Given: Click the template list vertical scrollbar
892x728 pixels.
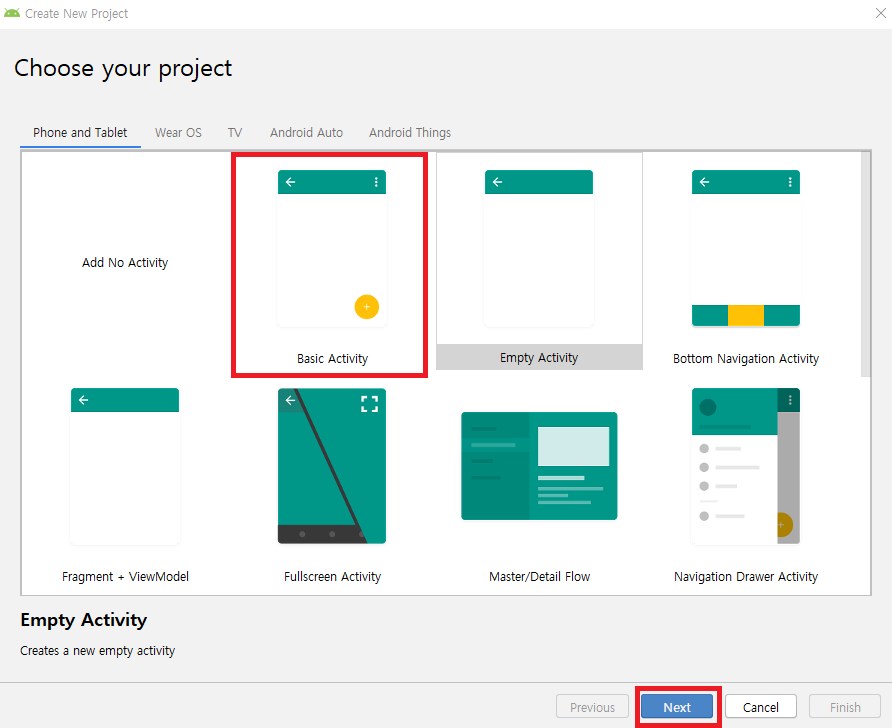Looking at the screenshot, I should [x=865, y=264].
